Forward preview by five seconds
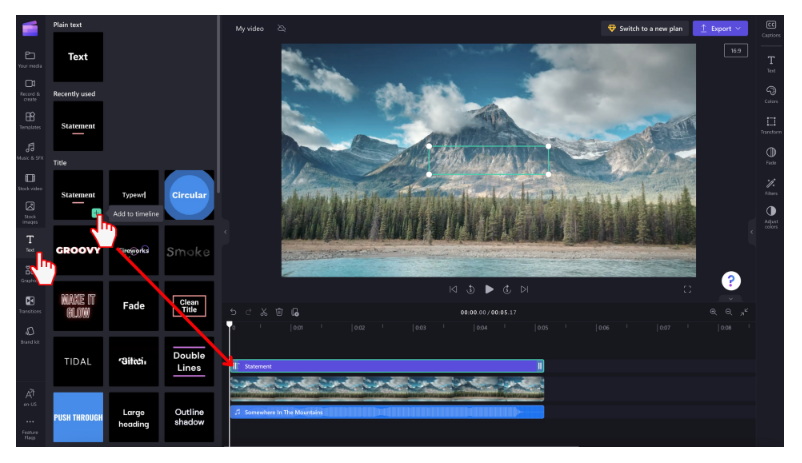 click(x=507, y=290)
